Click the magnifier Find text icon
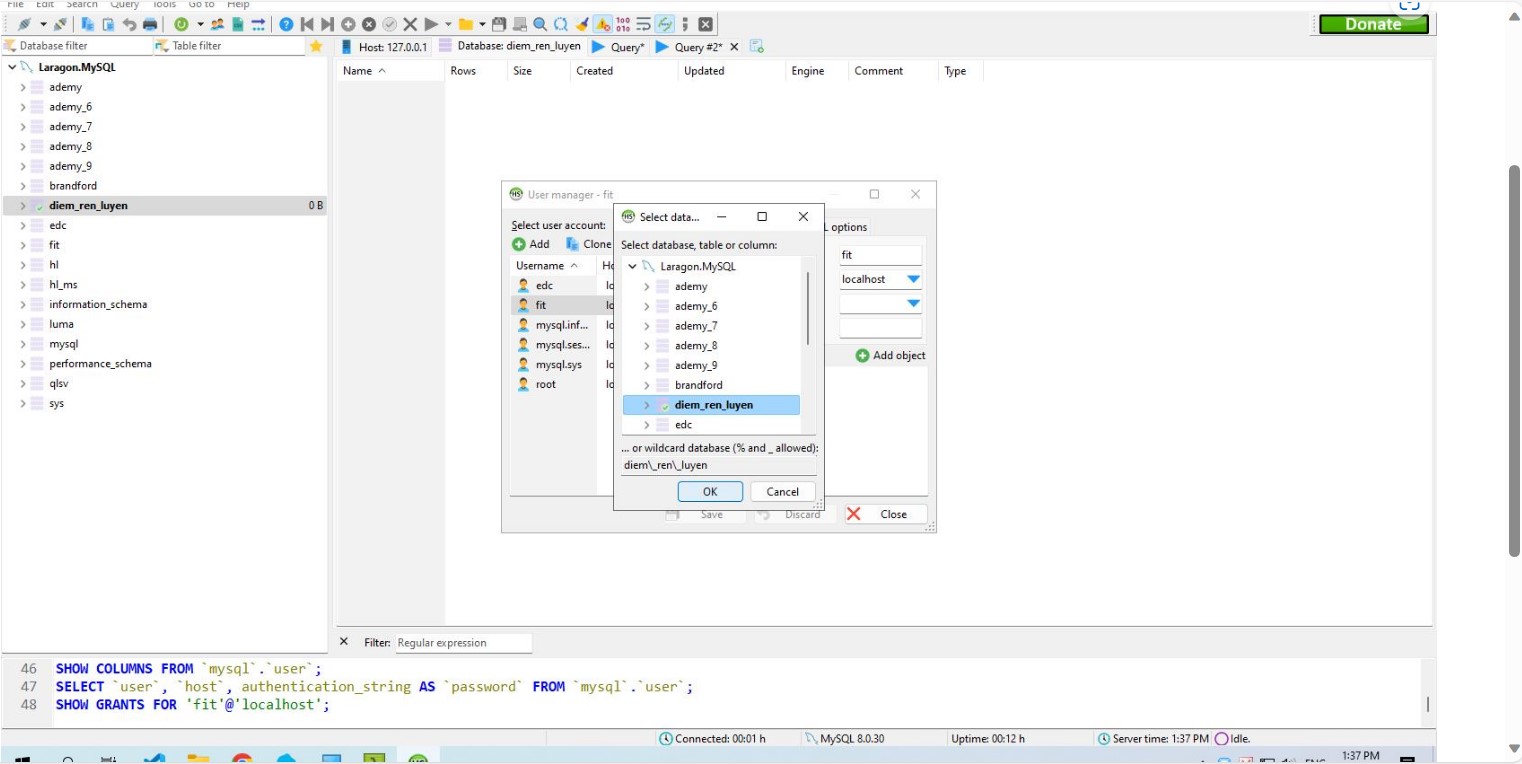 pos(540,24)
